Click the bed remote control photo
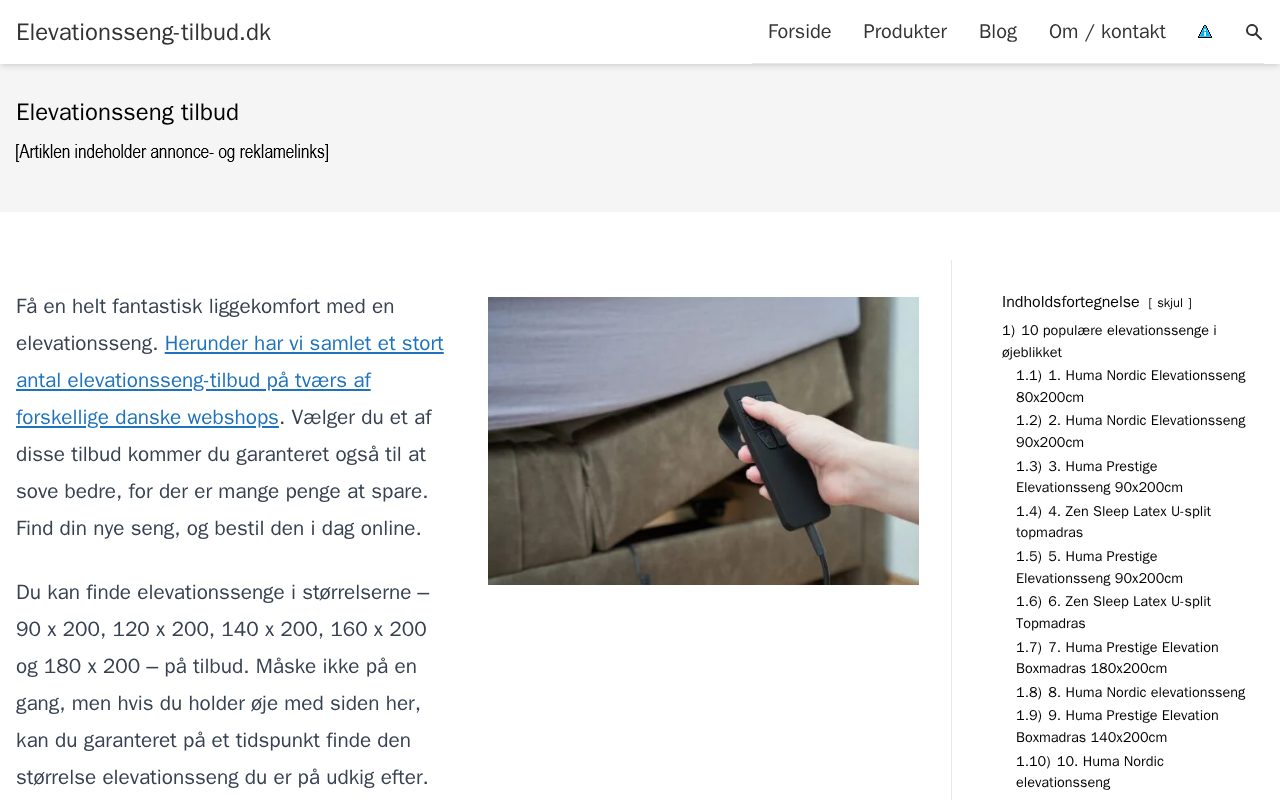This screenshot has width=1280, height=800. [703, 441]
